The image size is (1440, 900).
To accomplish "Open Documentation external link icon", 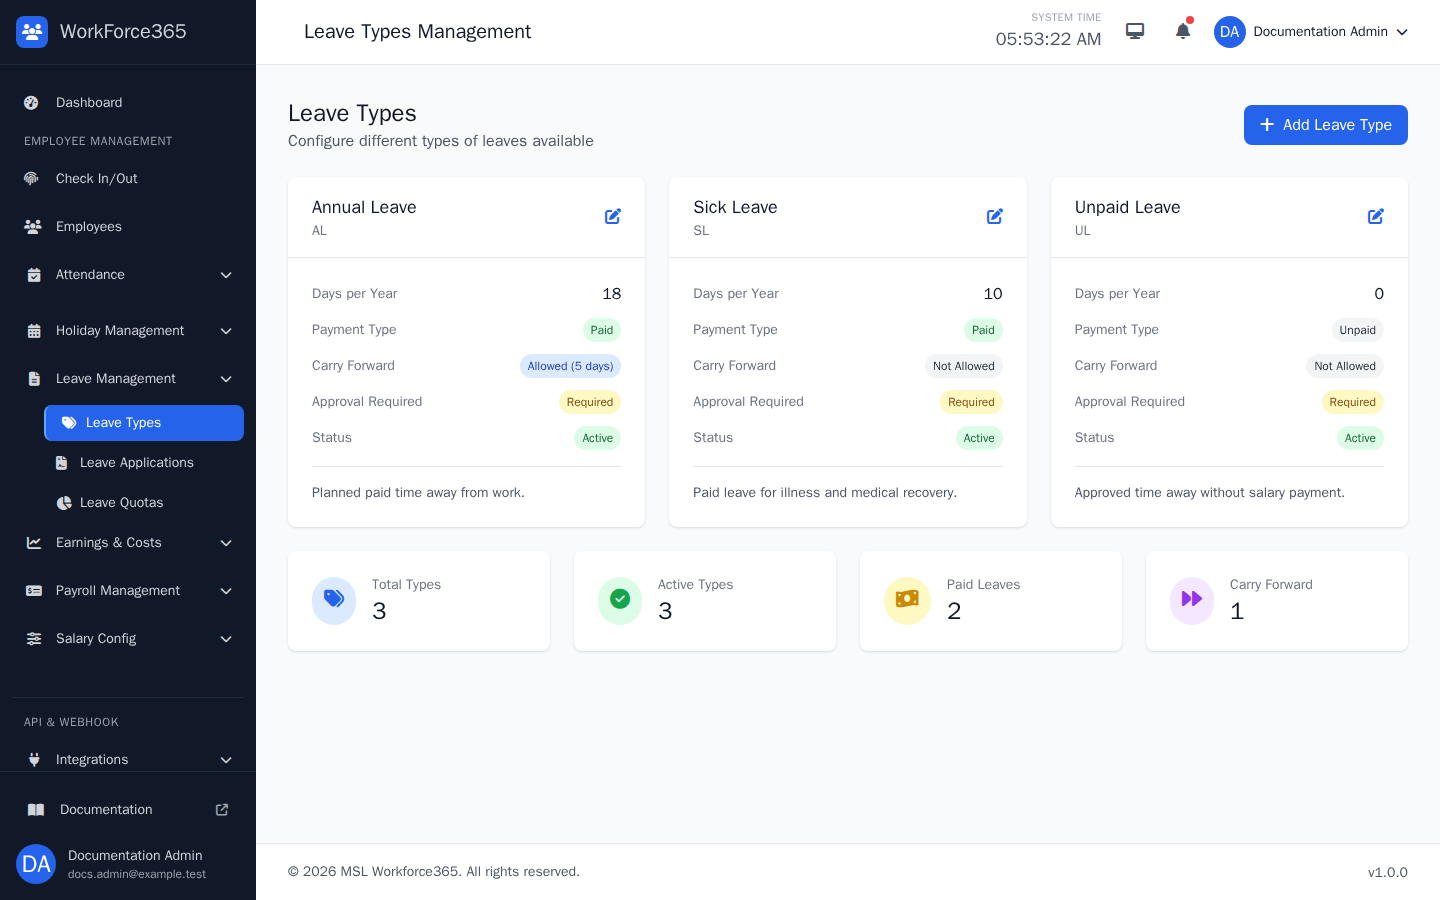I will click(222, 810).
